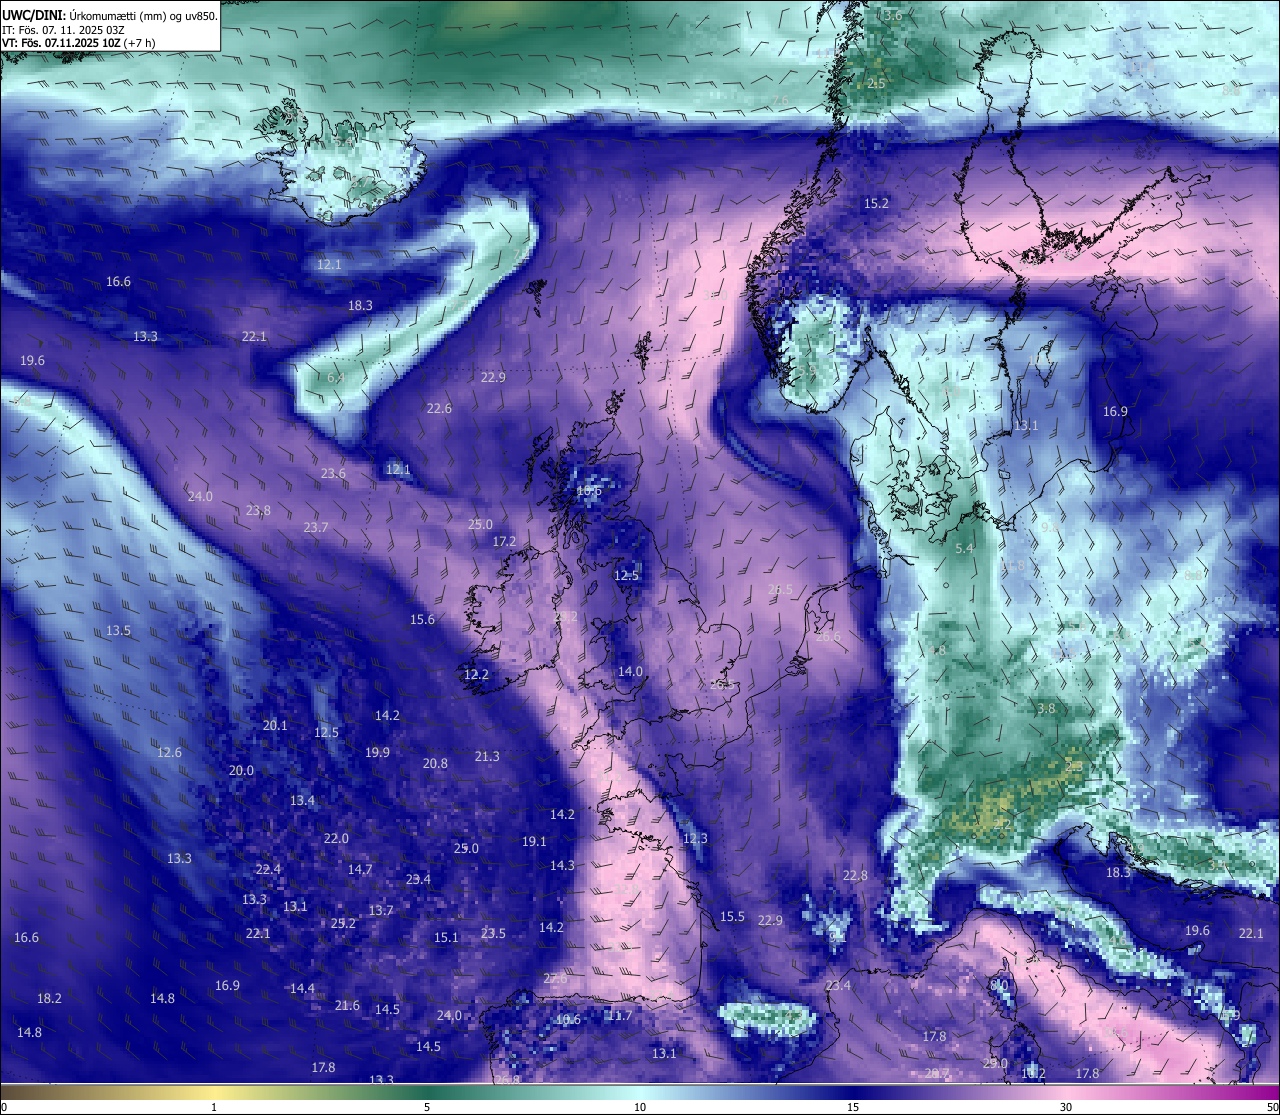
Task: Click the 21.3 value on the map
Action: [487, 756]
